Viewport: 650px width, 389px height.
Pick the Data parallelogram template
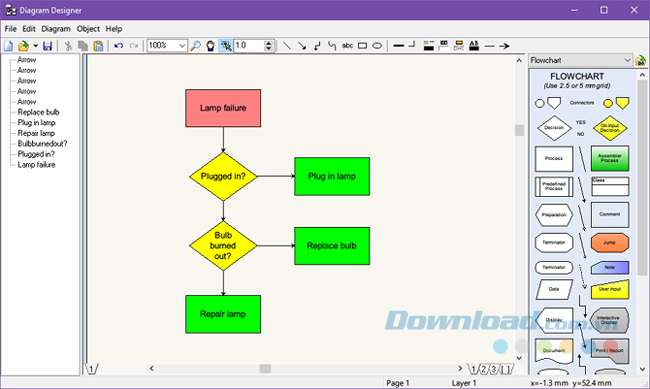click(x=554, y=289)
